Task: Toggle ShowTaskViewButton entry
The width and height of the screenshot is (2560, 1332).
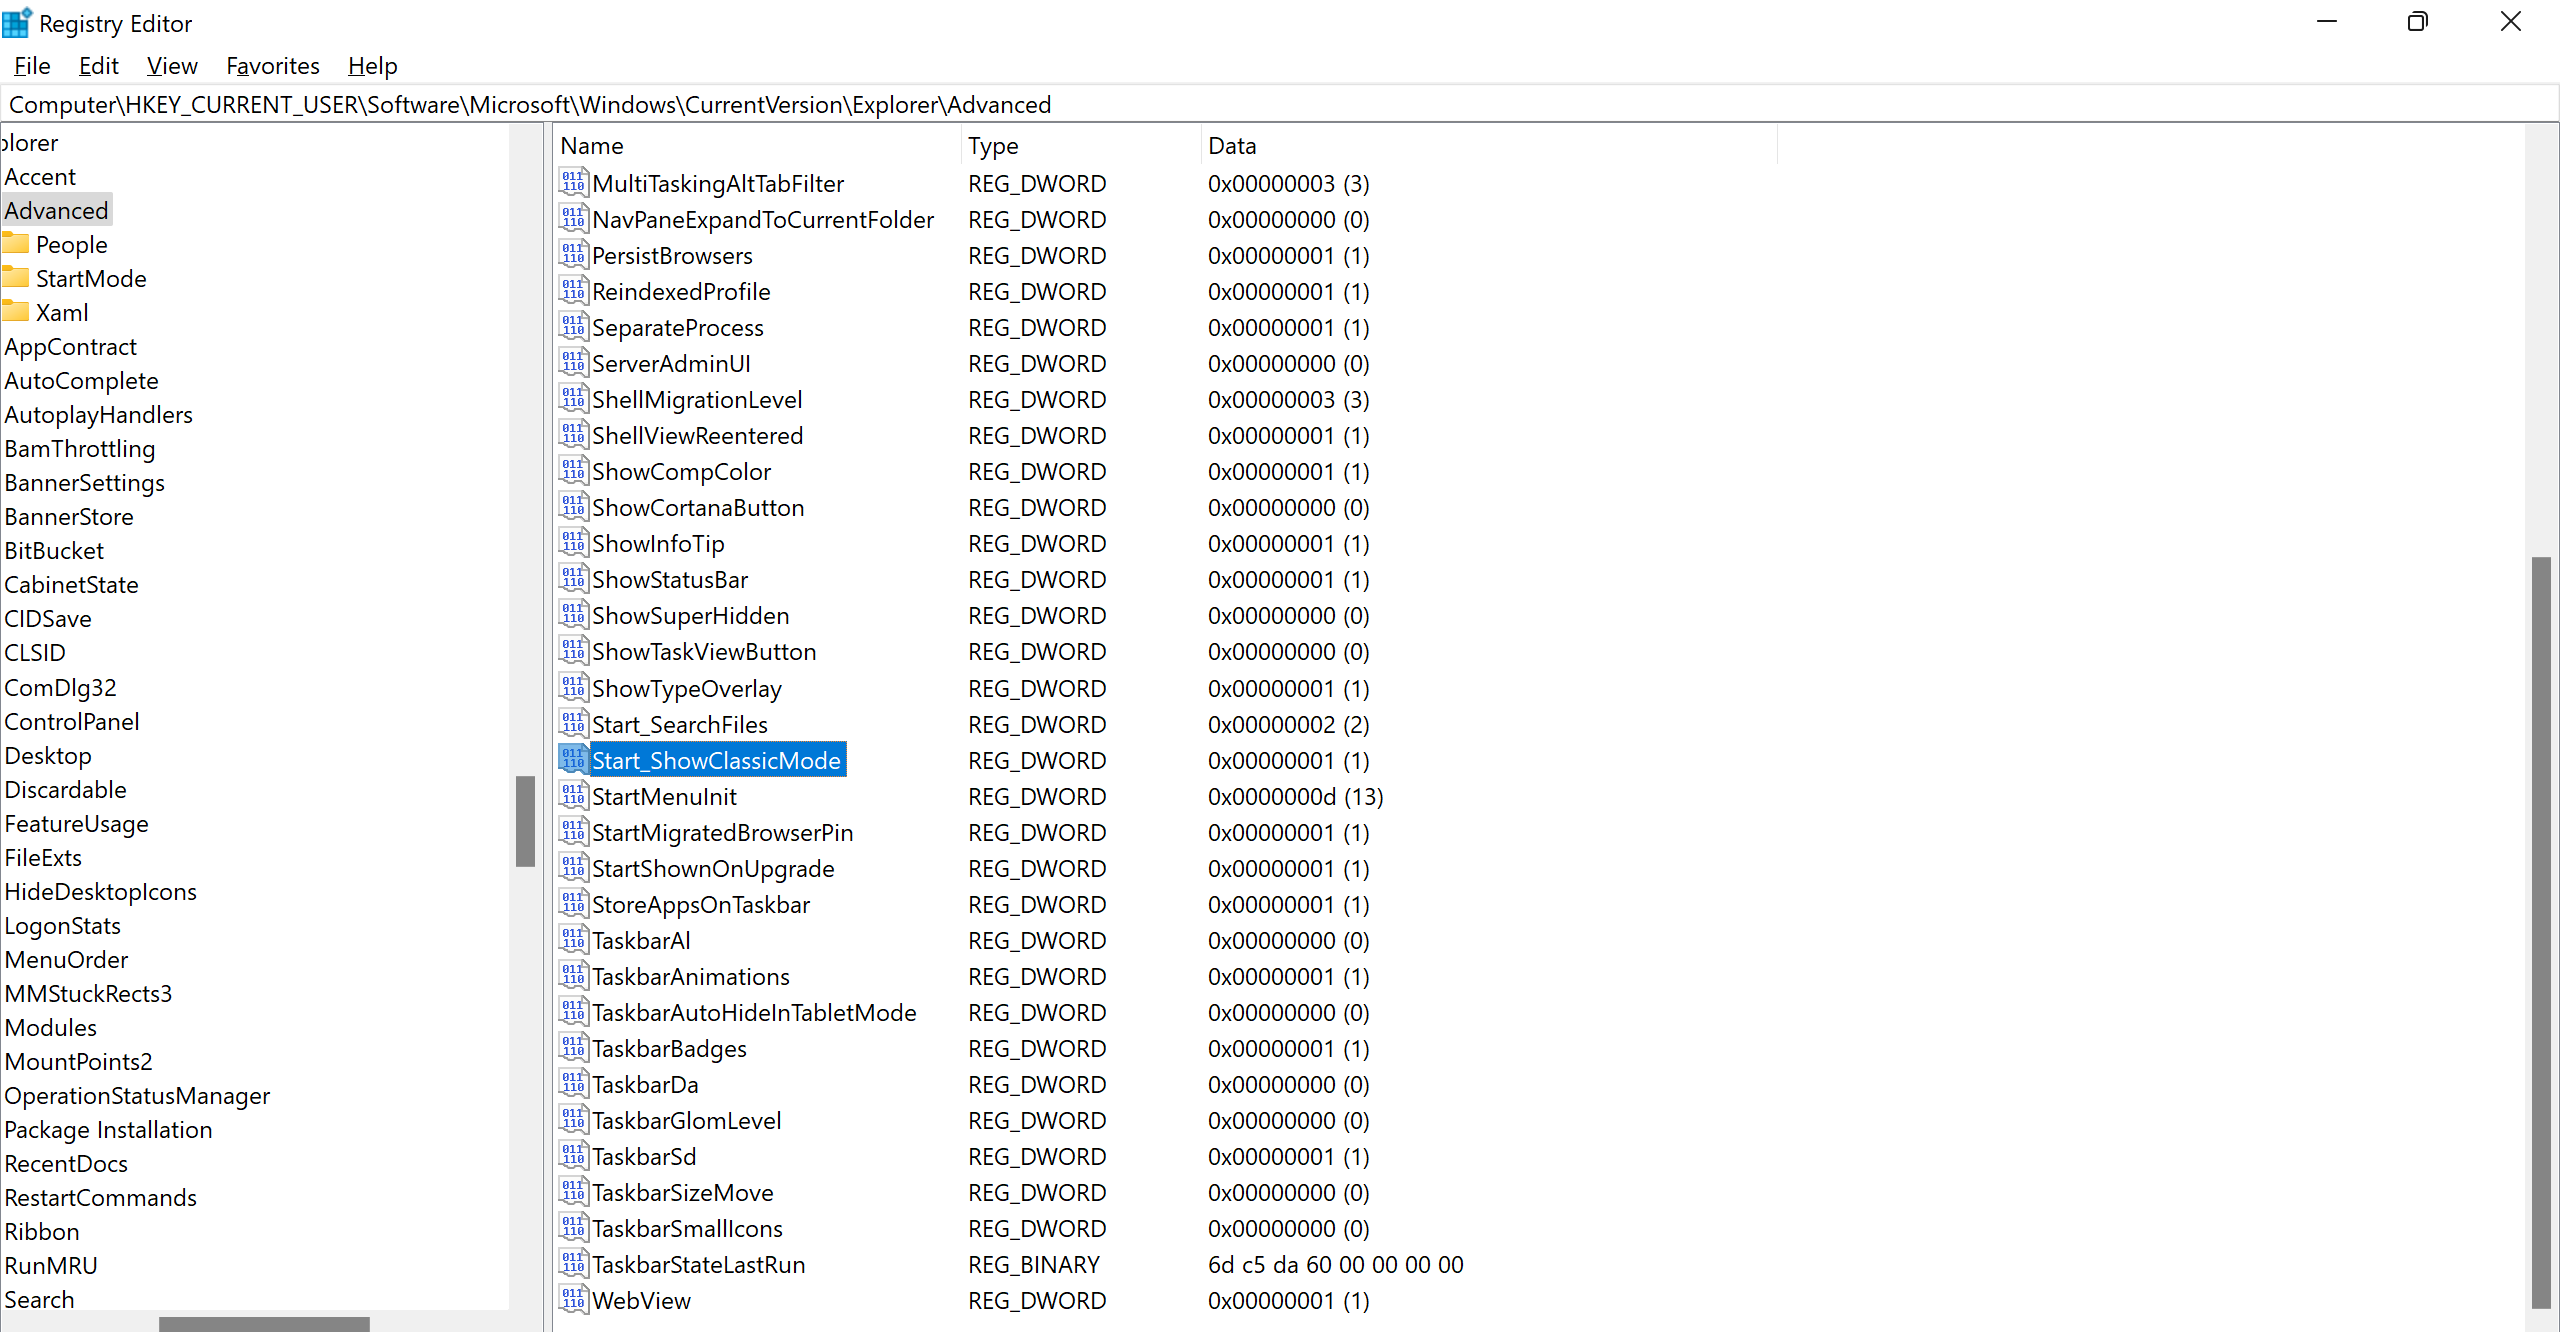Action: 704,652
